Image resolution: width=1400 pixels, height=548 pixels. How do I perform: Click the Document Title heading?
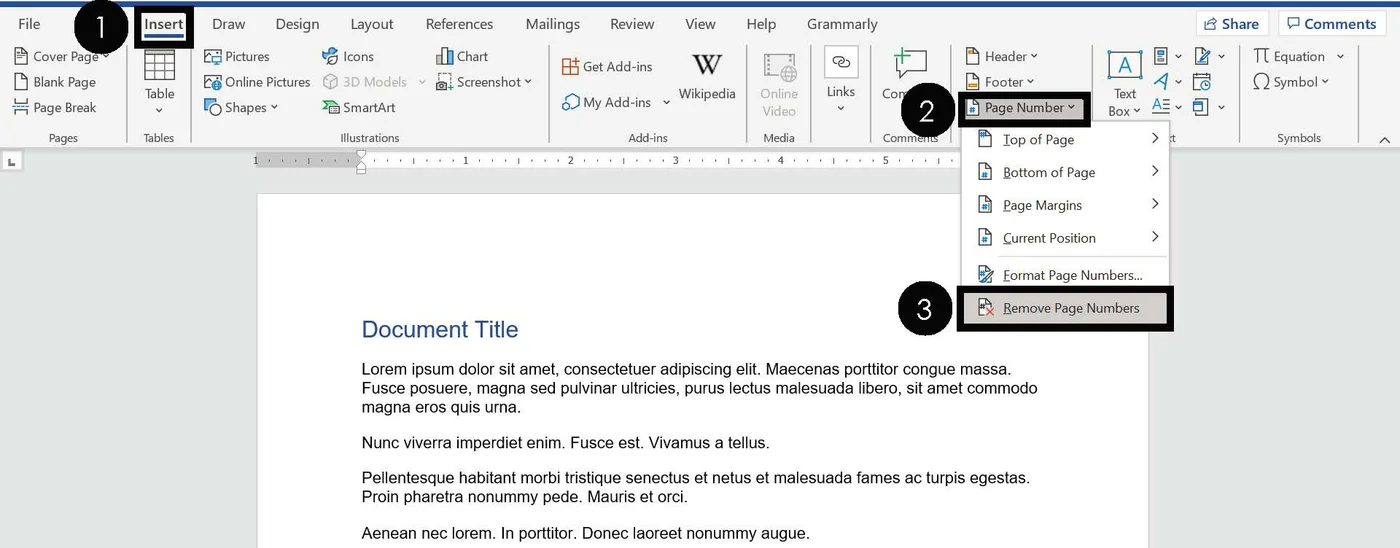(440, 329)
